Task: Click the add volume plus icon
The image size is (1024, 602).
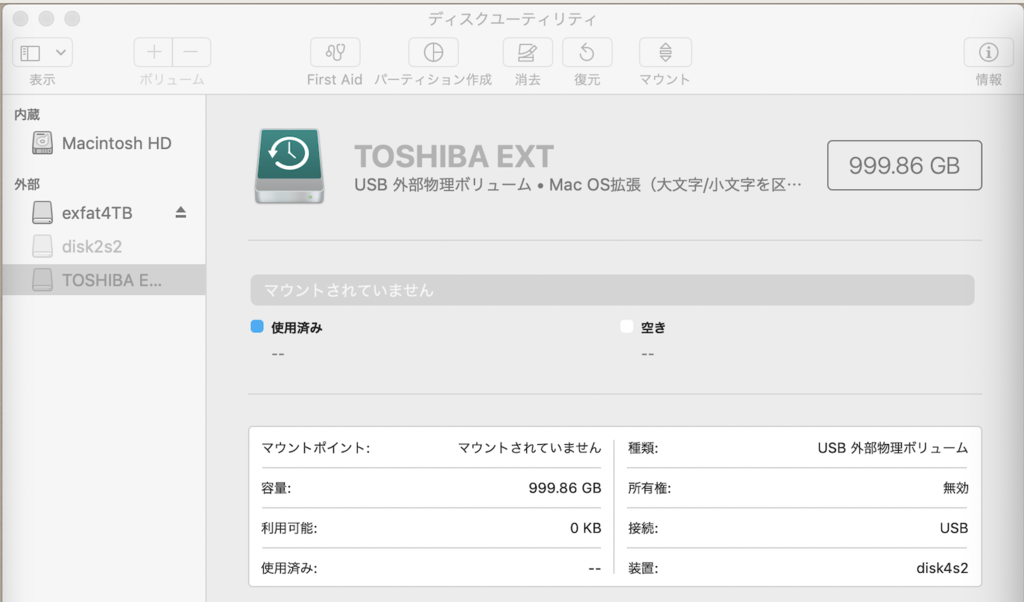Action: tap(153, 52)
